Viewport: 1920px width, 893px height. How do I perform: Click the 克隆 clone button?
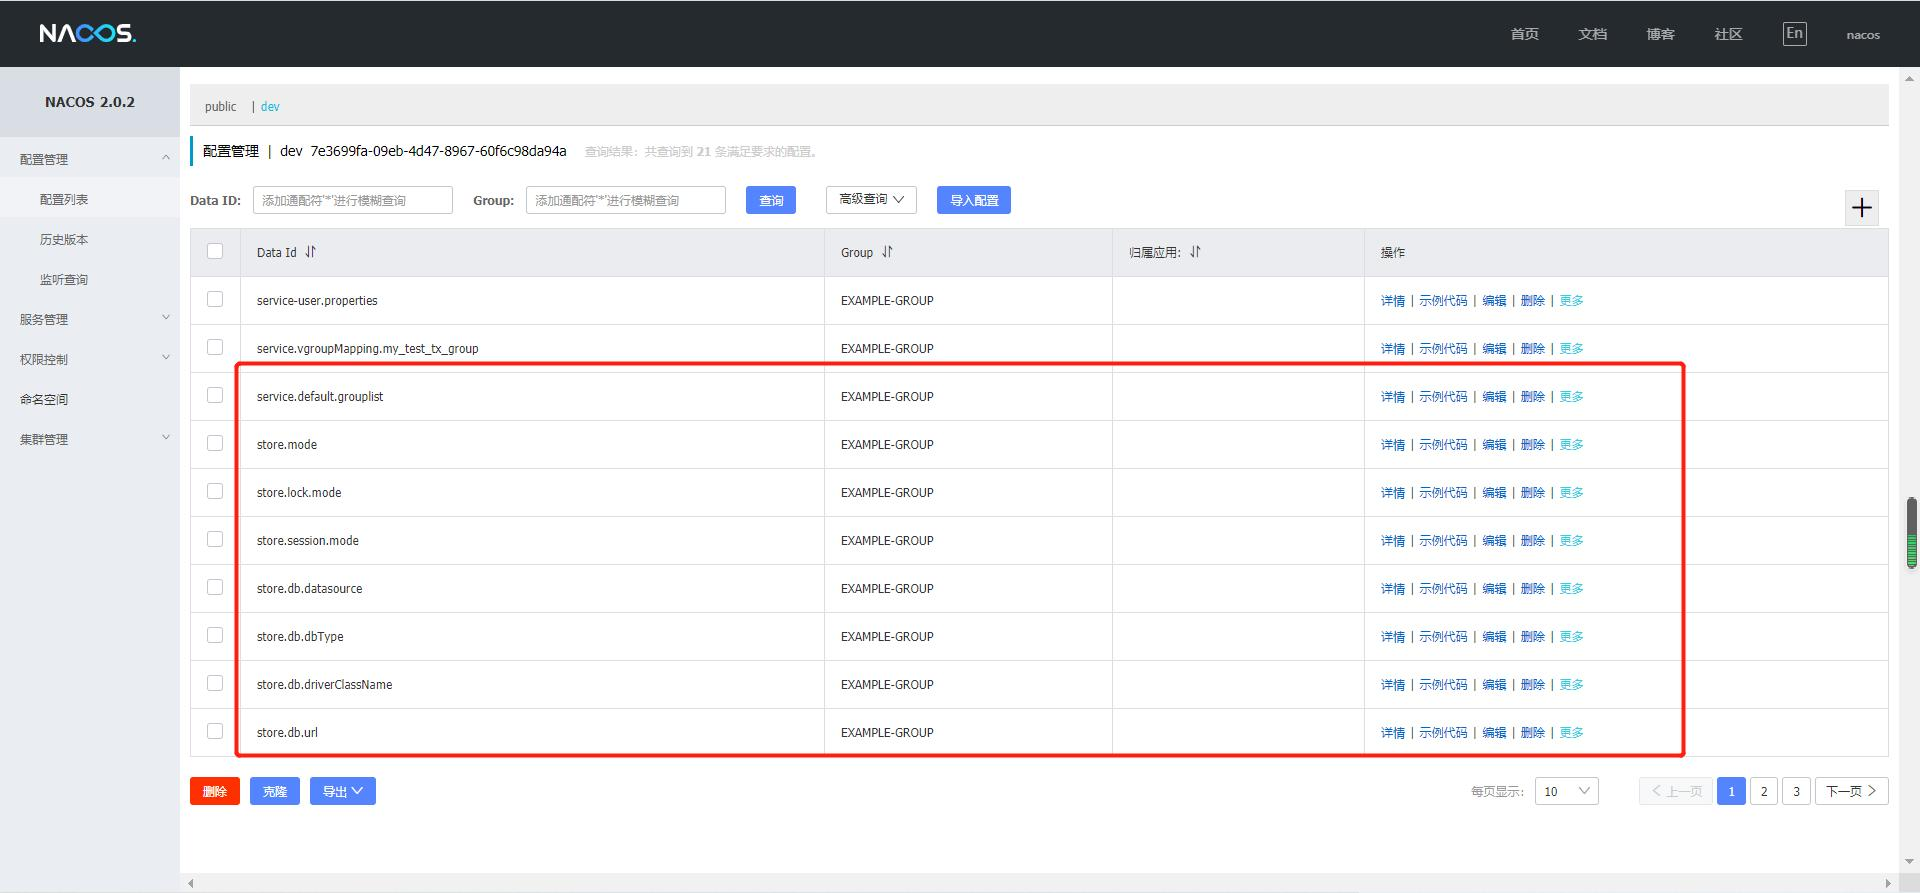point(275,791)
